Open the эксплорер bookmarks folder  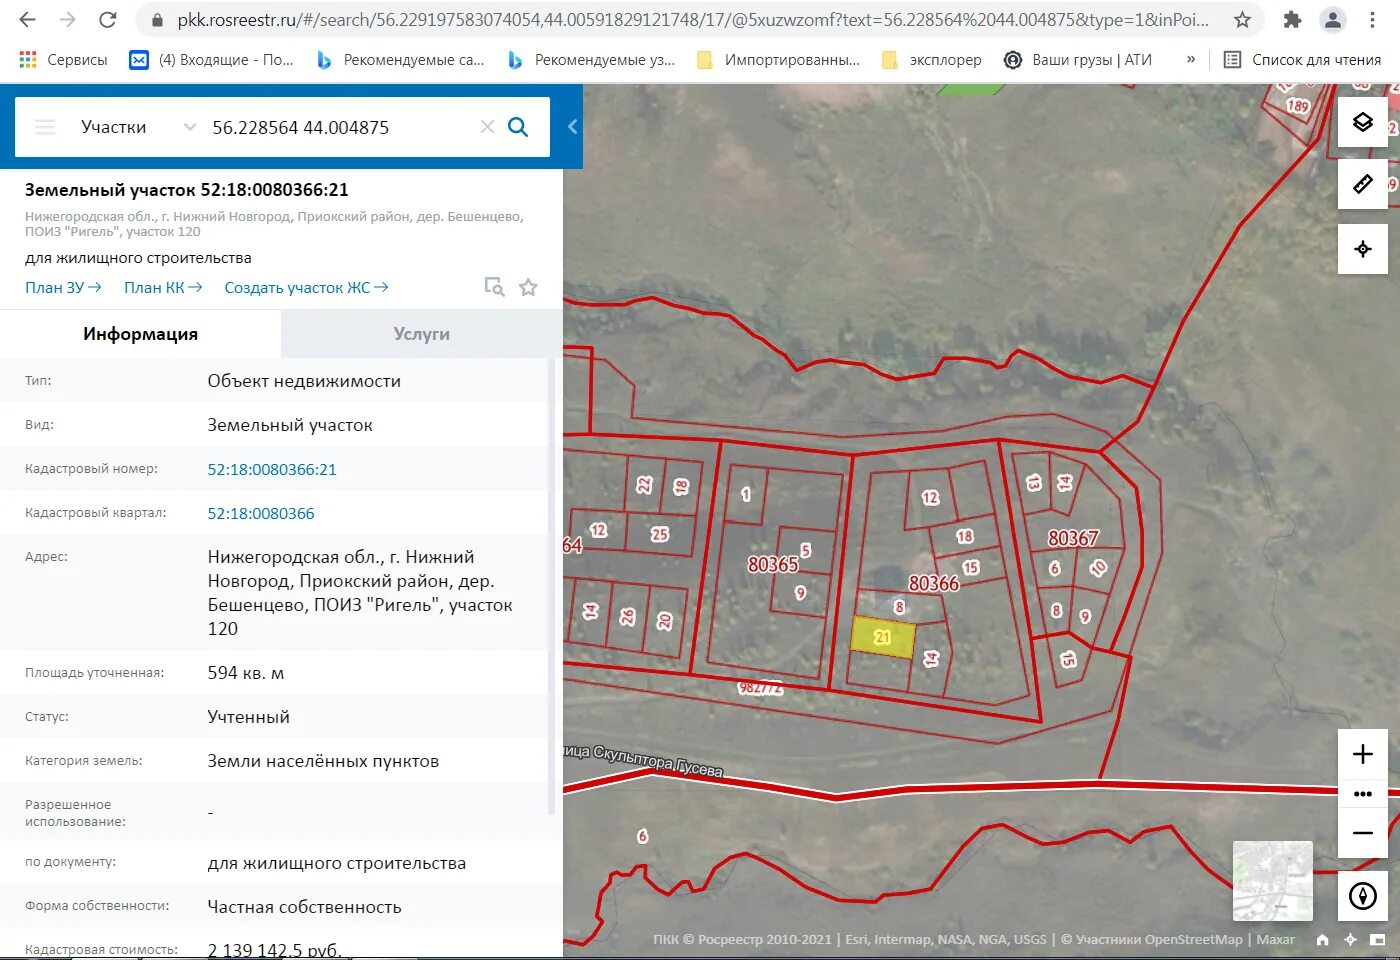point(932,60)
